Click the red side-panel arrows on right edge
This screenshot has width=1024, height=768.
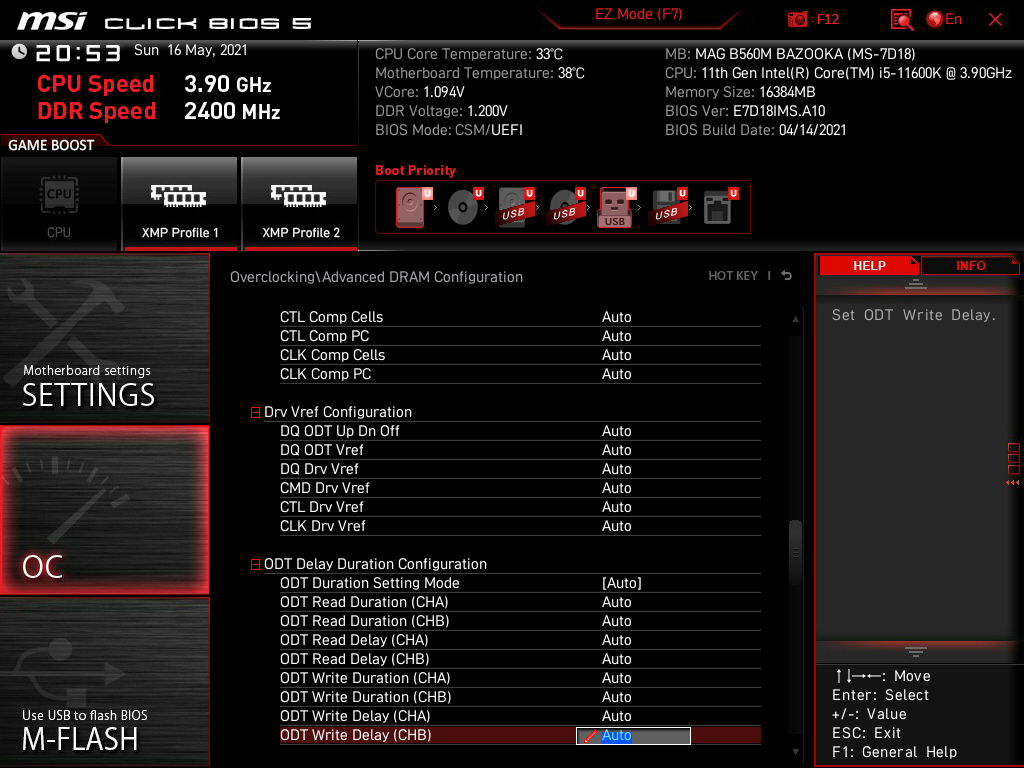(1013, 483)
